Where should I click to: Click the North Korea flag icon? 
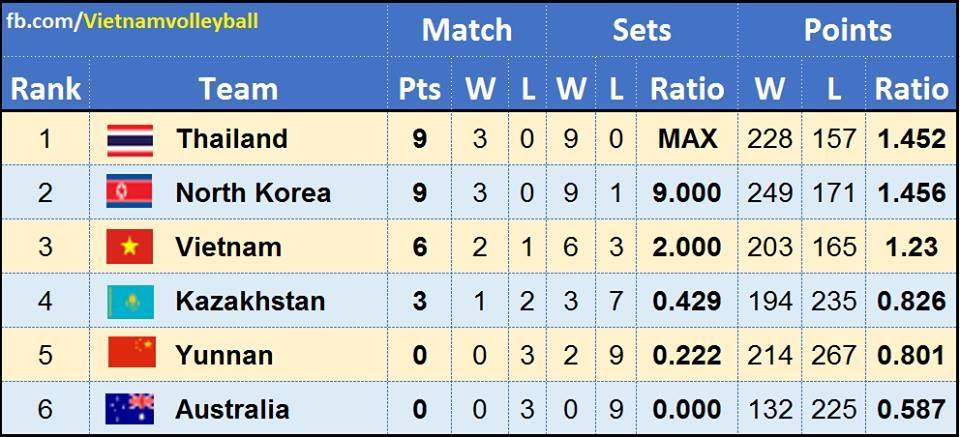[x=130, y=192]
